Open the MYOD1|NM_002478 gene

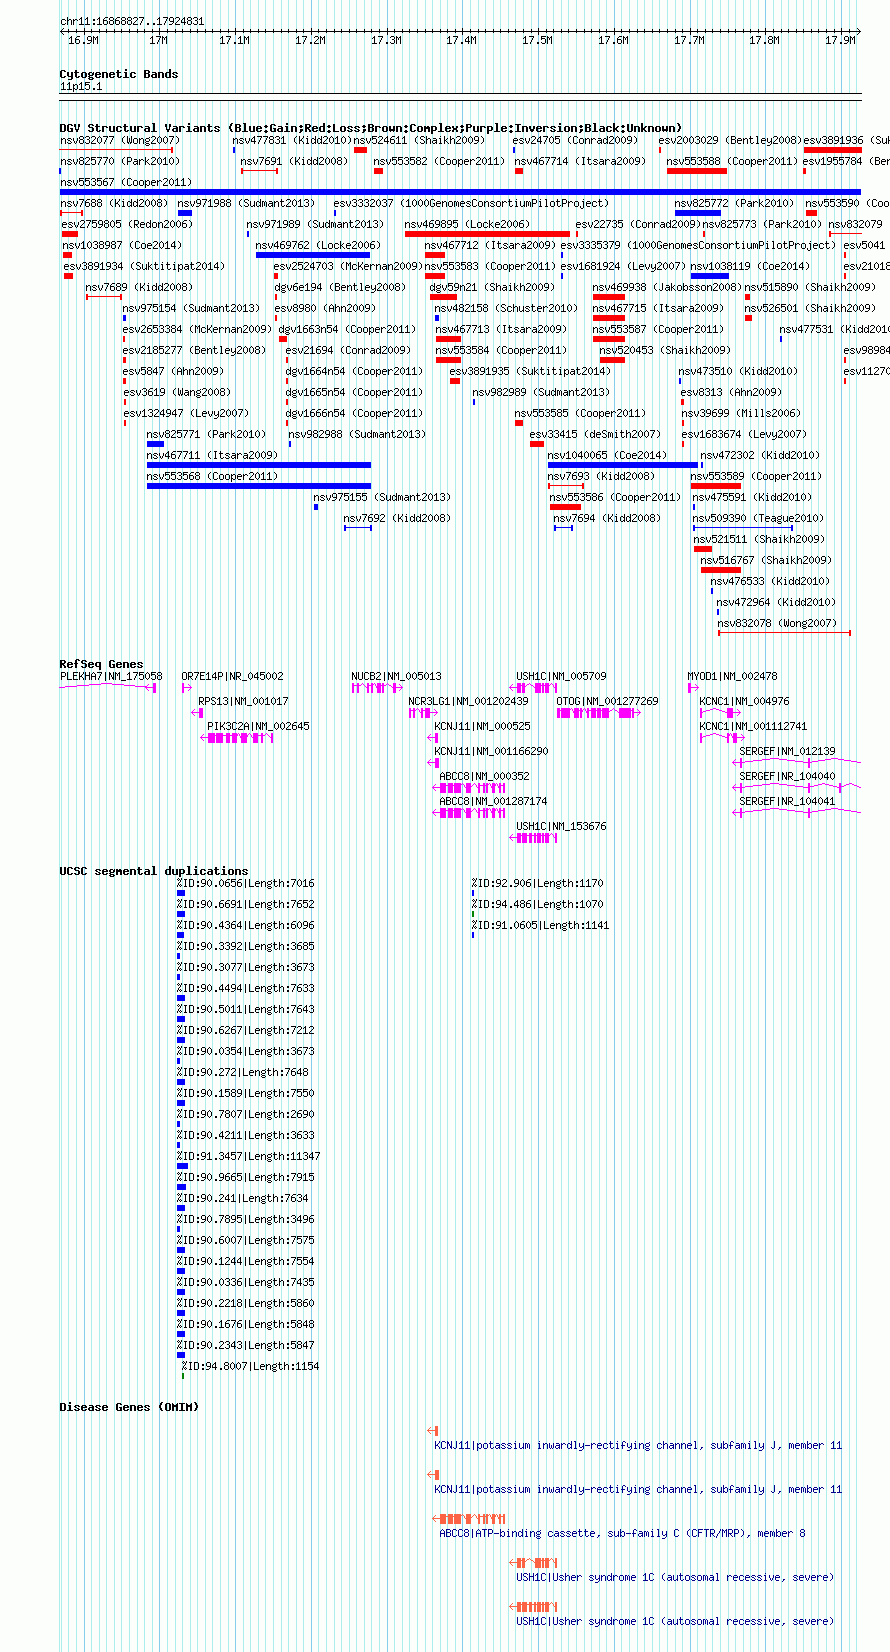tap(732, 676)
